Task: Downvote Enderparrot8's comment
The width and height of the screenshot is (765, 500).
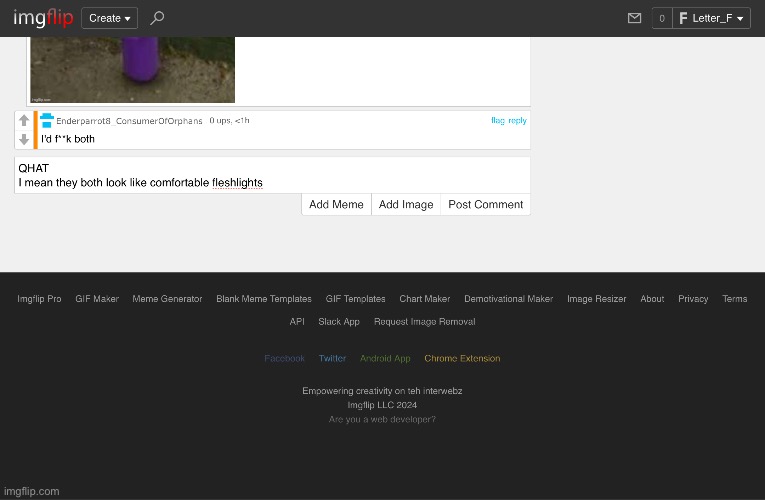Action: 24,140
